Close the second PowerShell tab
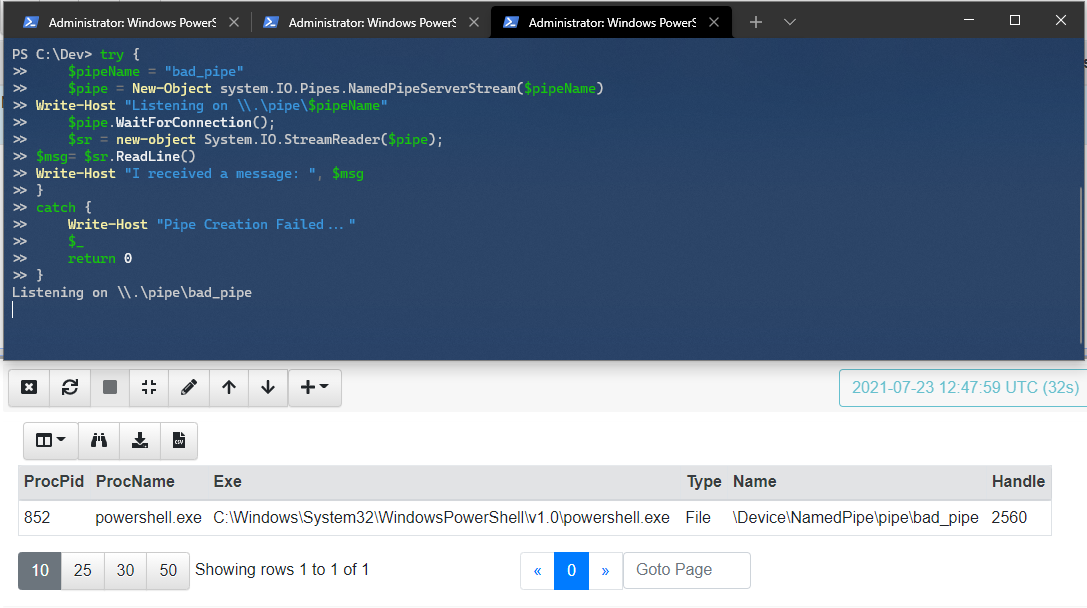 [x=473, y=22]
